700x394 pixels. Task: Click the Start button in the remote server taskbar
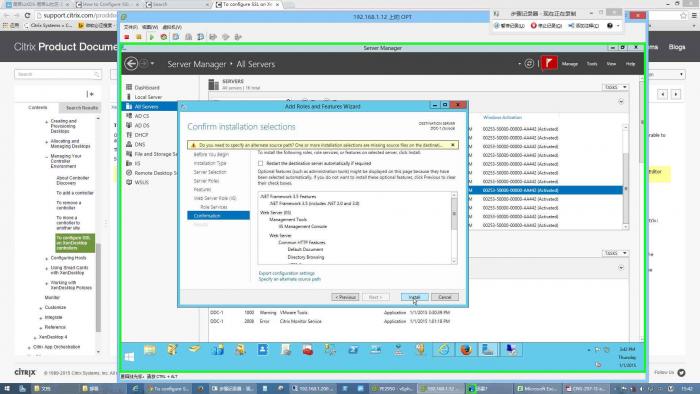click(130, 357)
